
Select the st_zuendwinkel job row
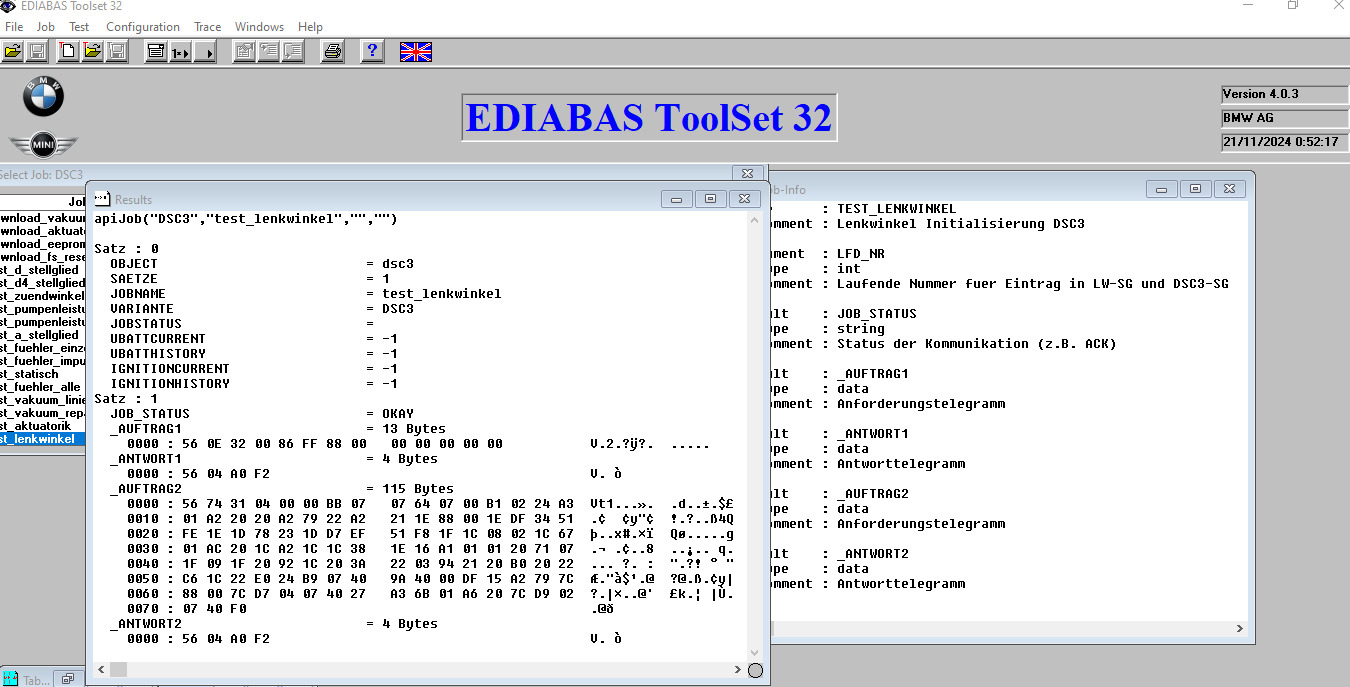43,296
